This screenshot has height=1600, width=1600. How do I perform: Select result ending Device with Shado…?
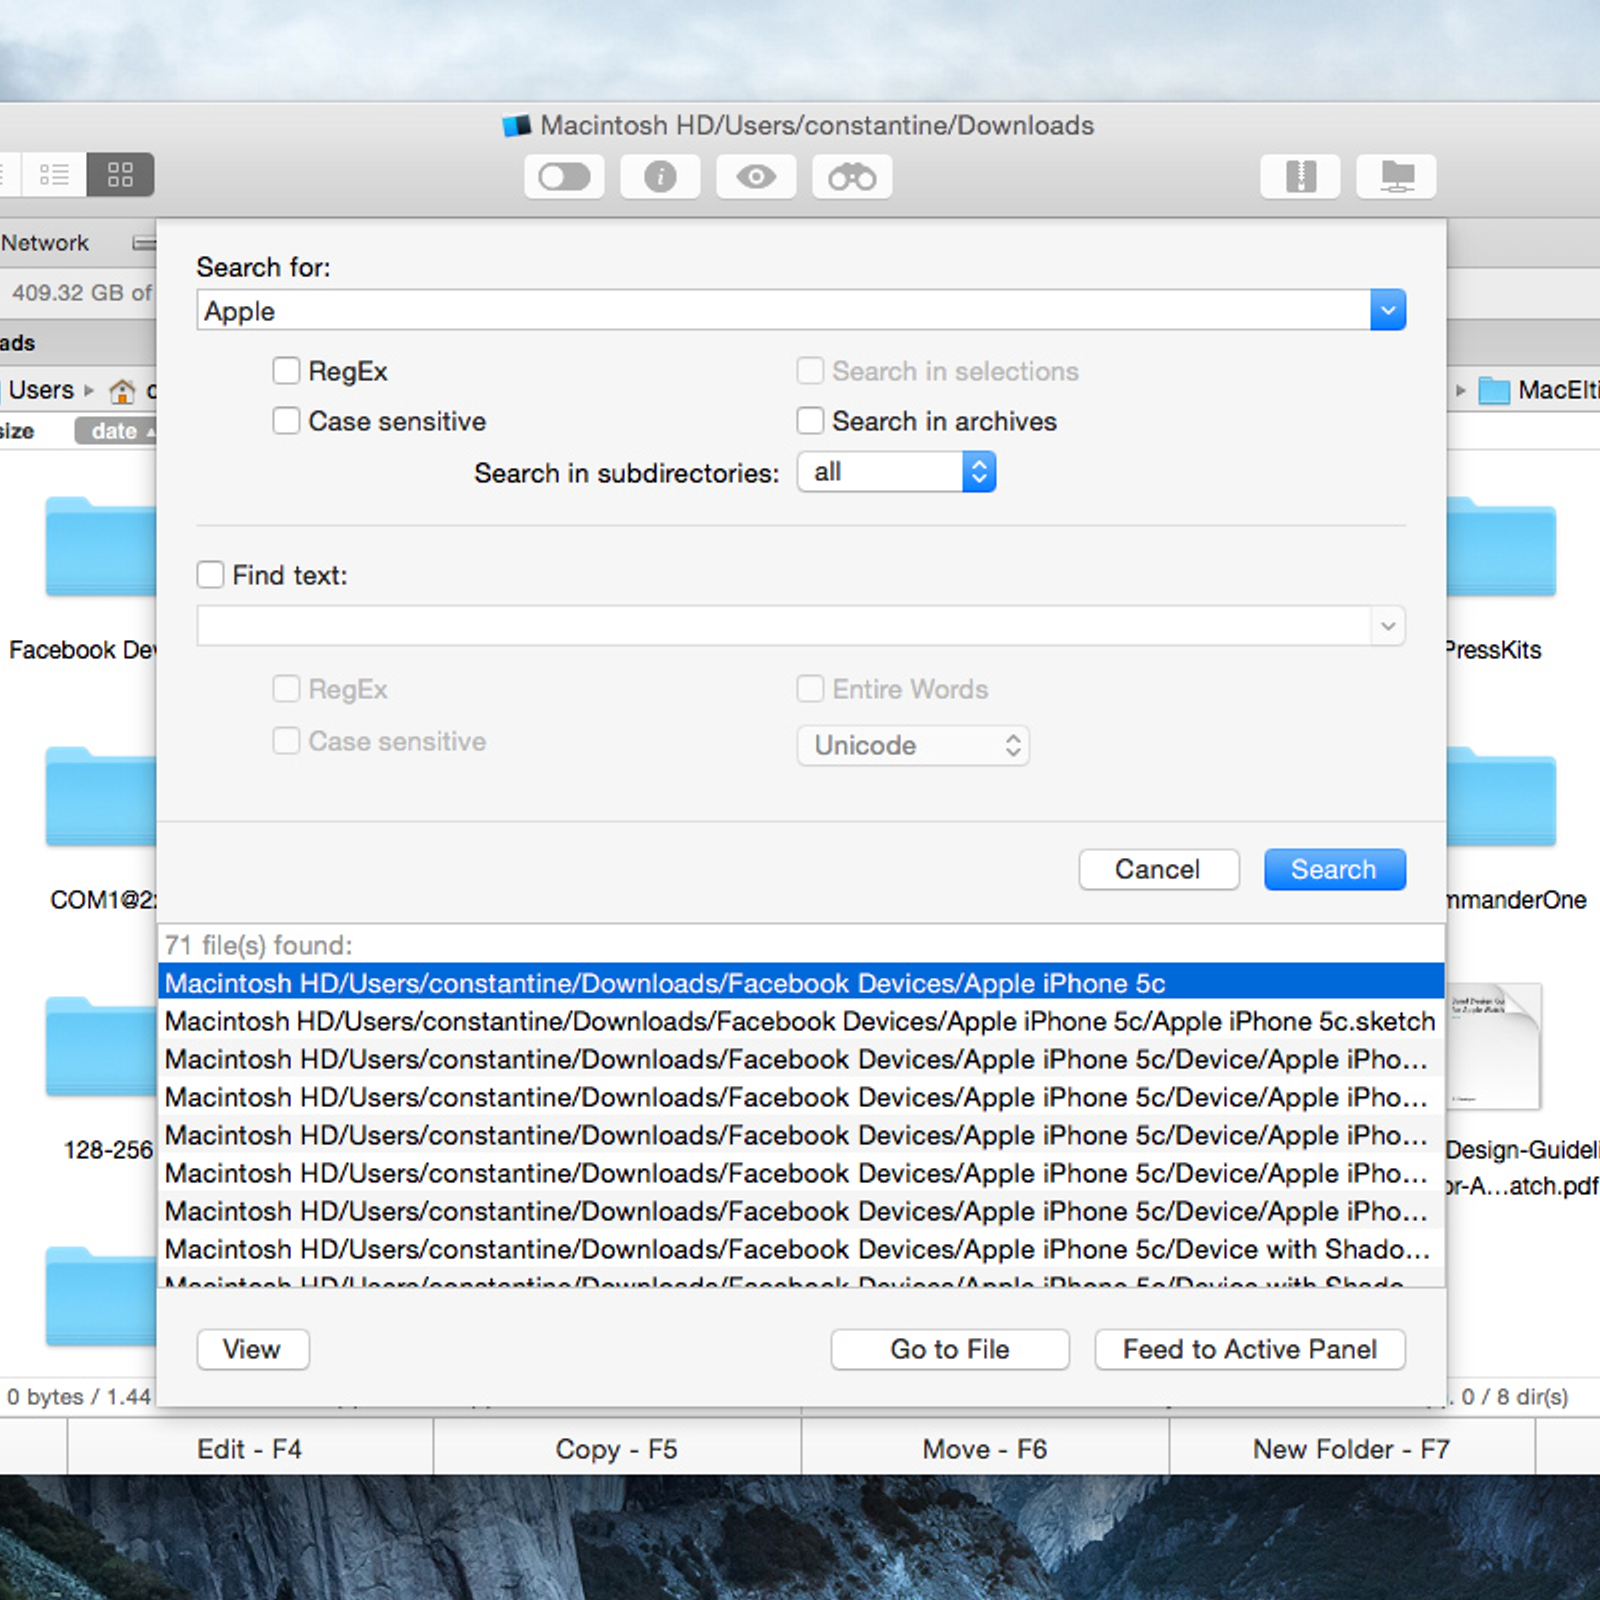point(801,1249)
